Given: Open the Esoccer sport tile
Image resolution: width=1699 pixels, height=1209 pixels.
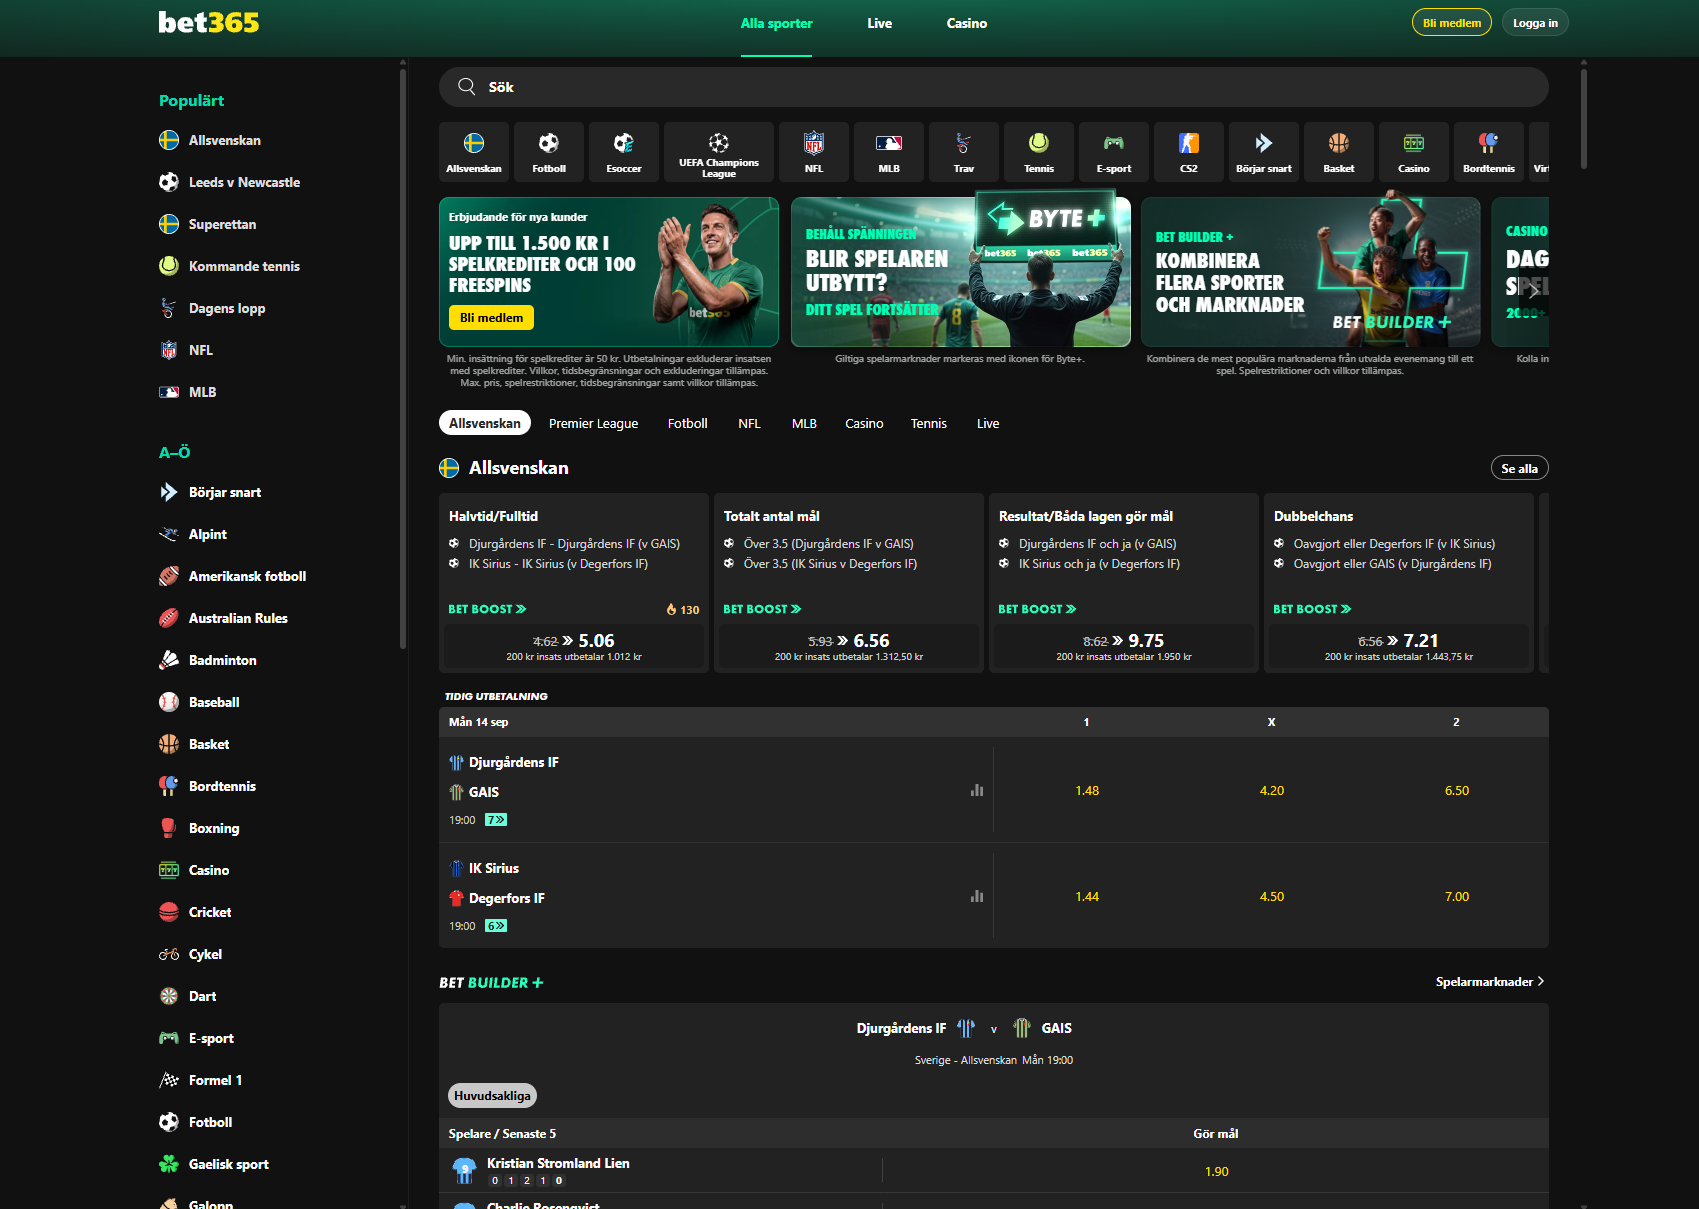Looking at the screenshot, I should coord(624,152).
